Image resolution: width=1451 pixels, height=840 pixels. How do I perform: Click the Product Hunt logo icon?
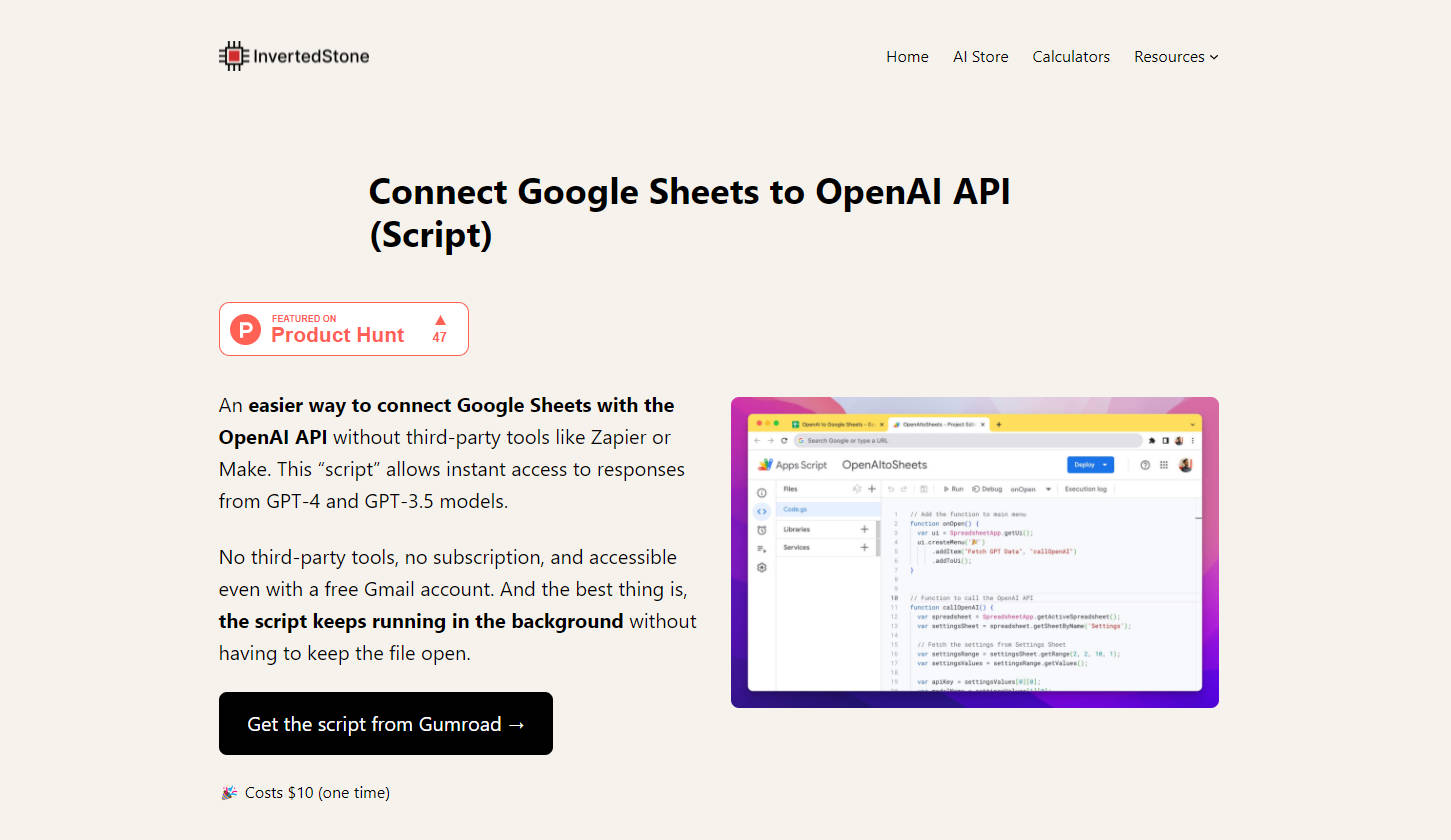tap(245, 329)
